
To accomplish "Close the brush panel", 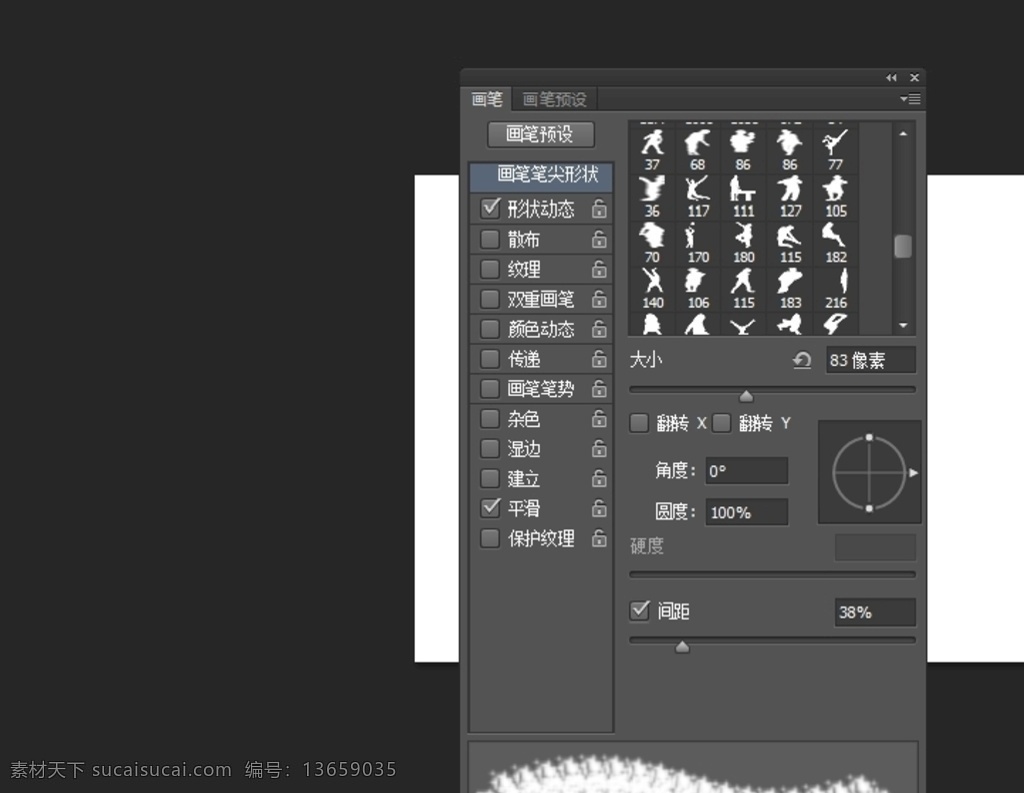I will tap(914, 78).
